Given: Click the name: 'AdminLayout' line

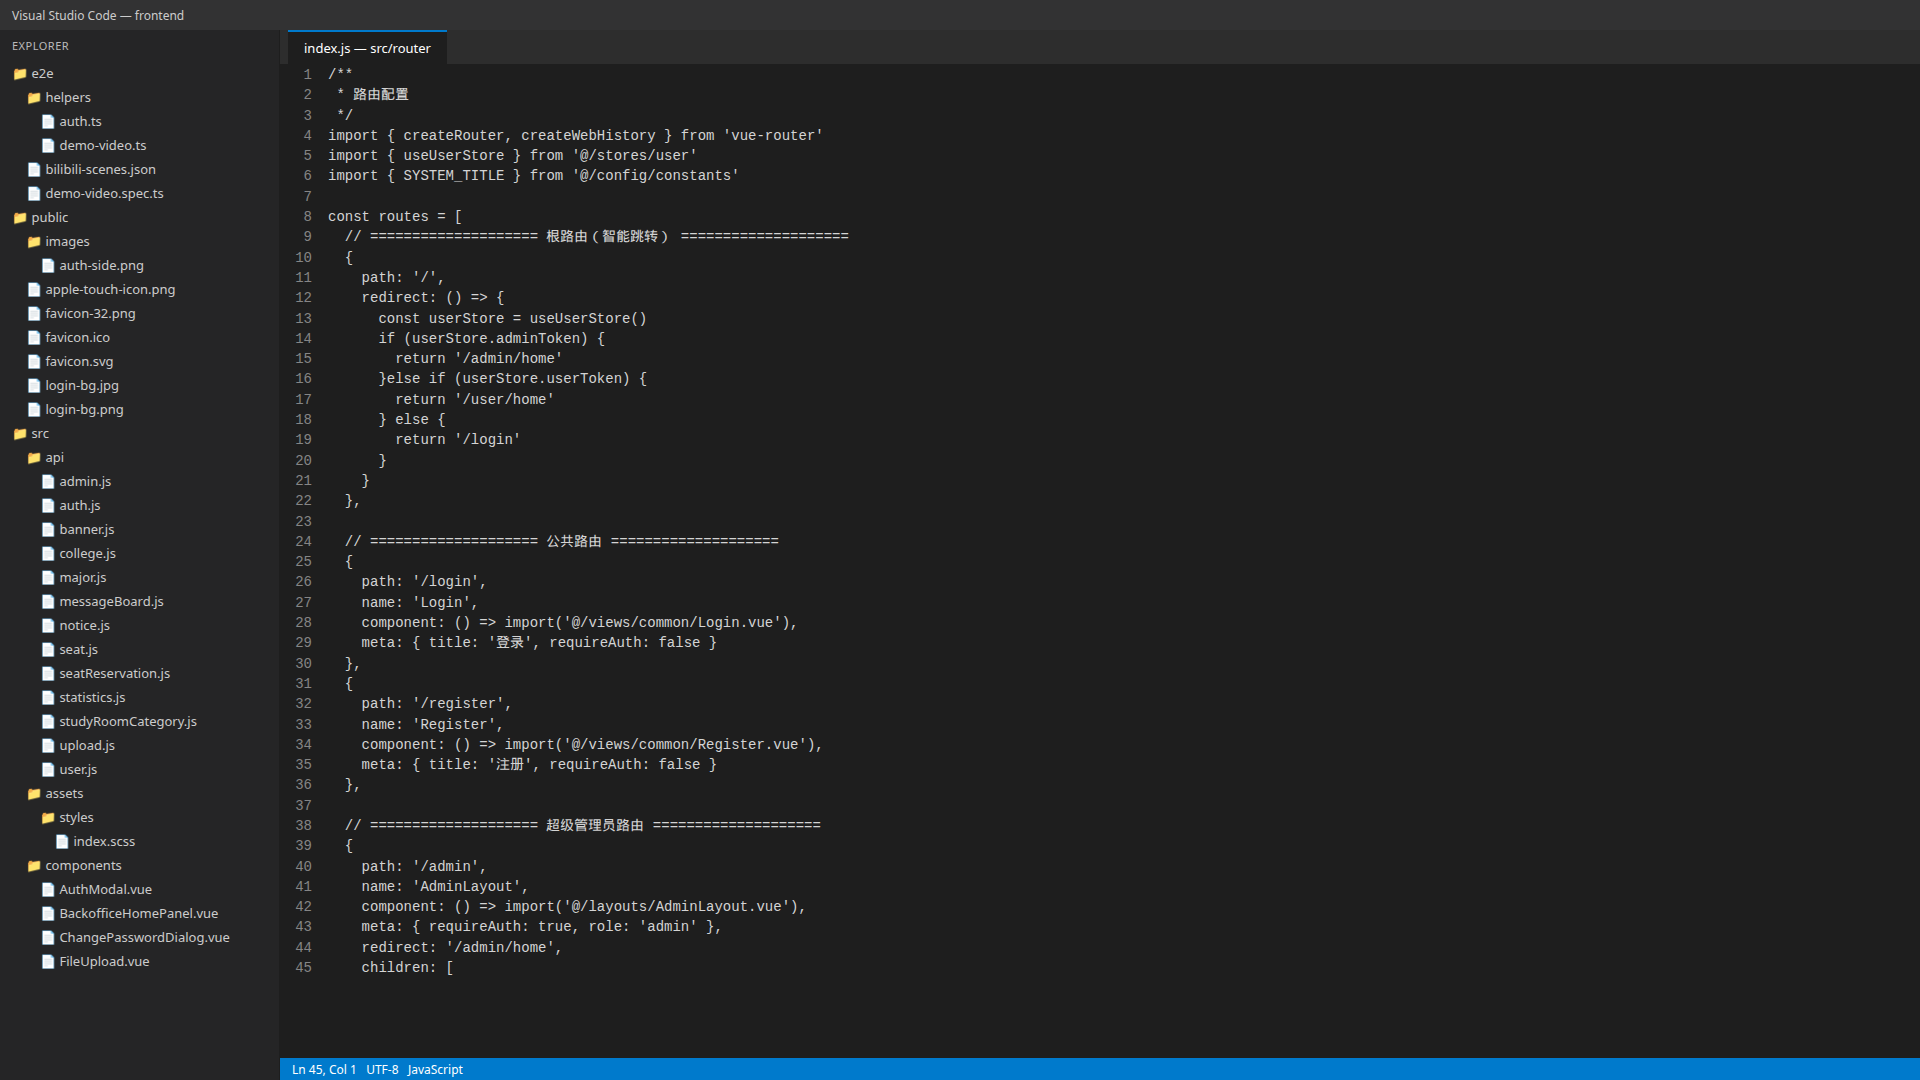Looking at the screenshot, I should [x=445, y=887].
